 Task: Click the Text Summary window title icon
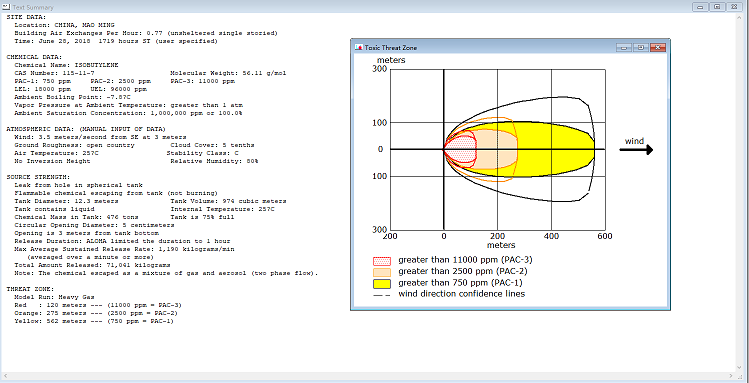(6, 7)
